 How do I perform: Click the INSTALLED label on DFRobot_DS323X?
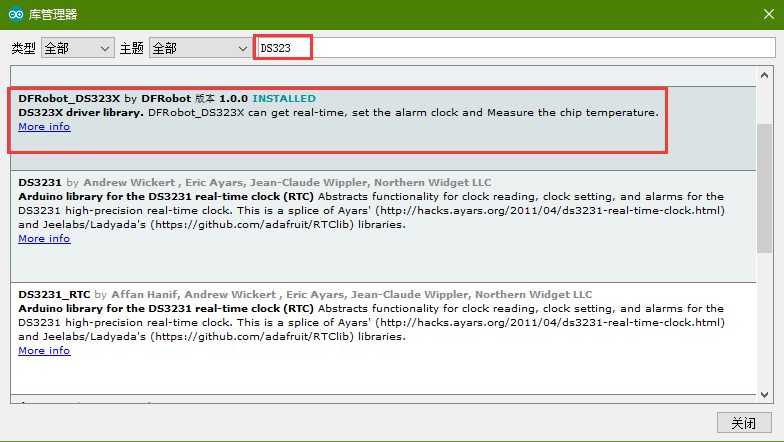coord(284,98)
